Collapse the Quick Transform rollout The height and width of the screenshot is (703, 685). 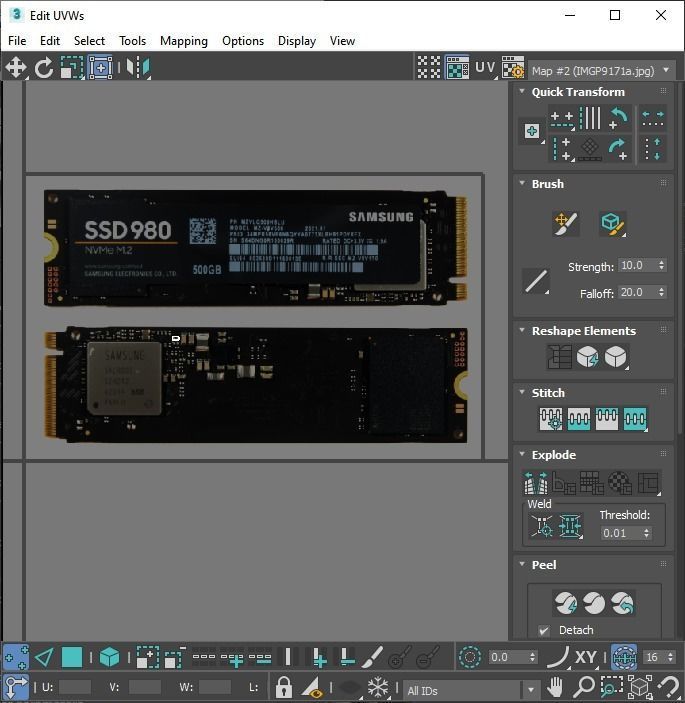pos(522,91)
